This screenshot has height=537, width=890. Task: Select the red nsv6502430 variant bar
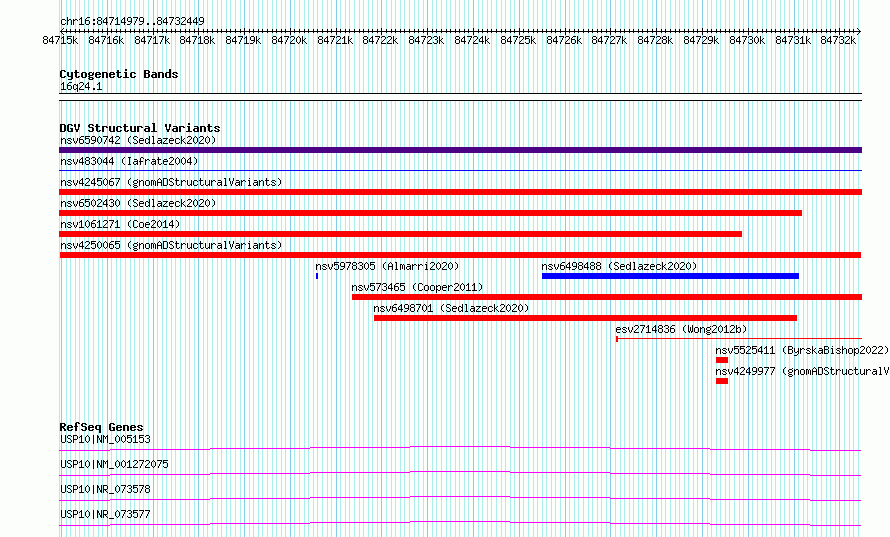430,213
